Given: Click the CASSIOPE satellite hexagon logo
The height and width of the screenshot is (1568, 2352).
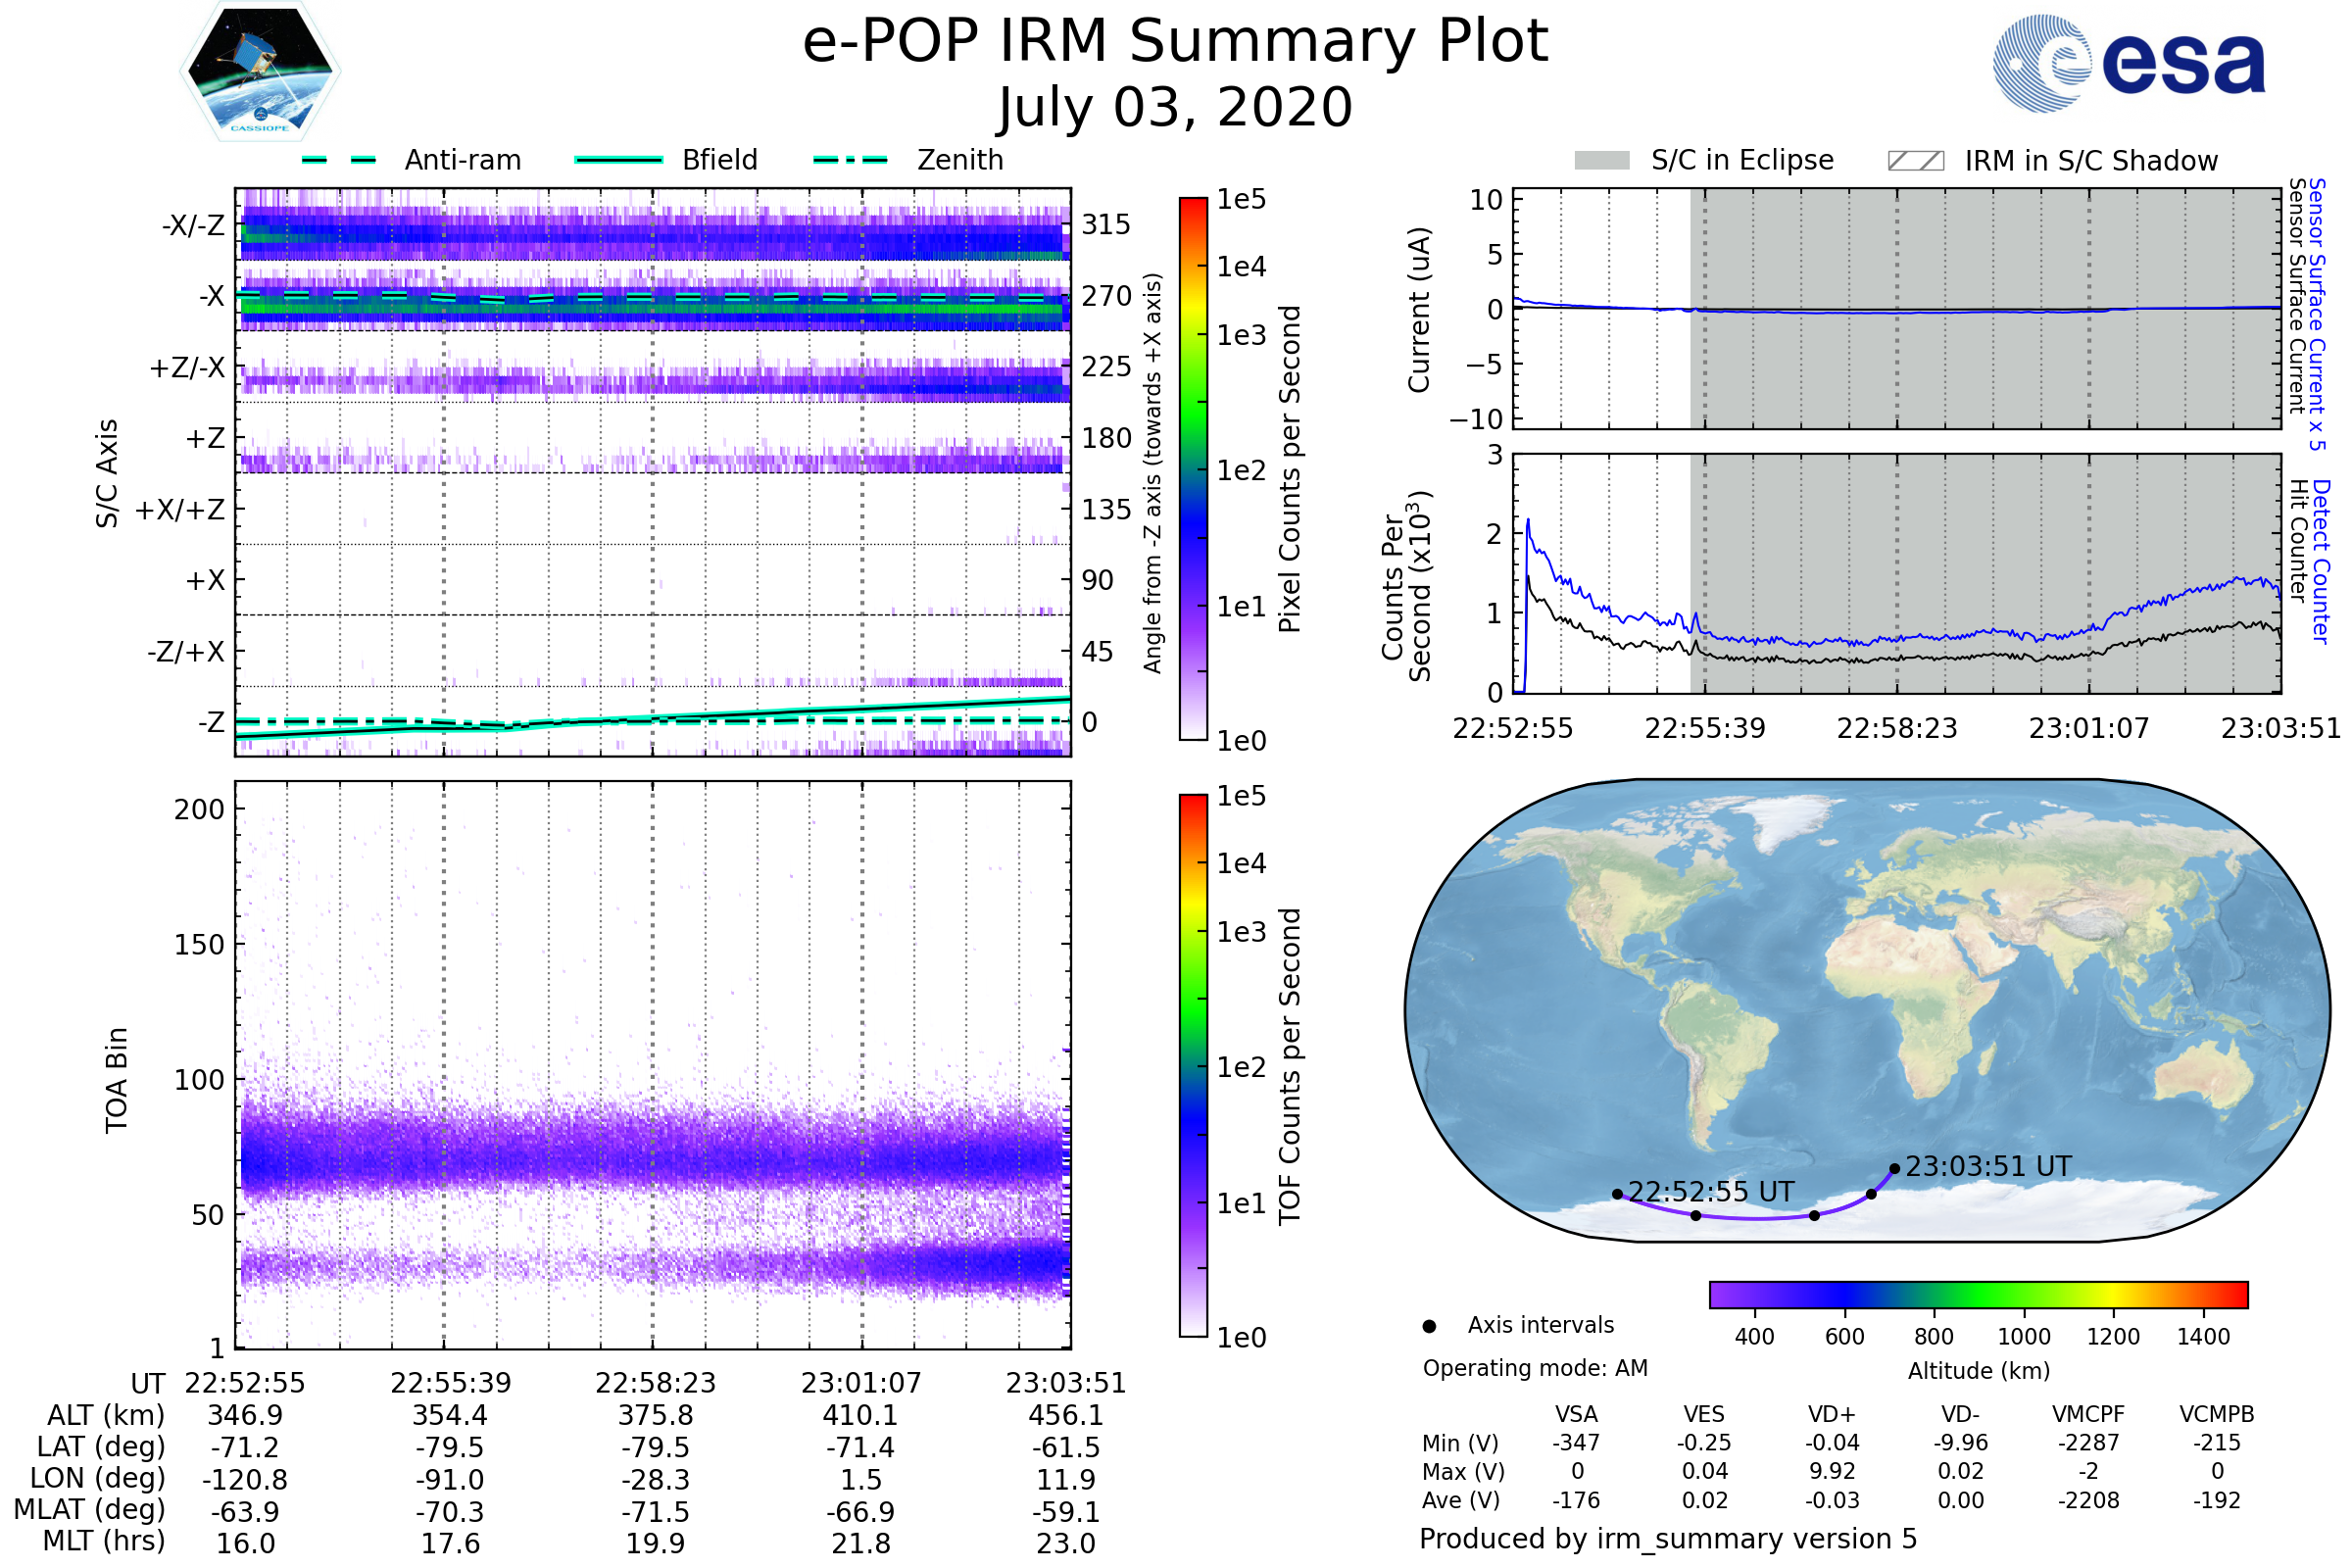Looking at the screenshot, I should pyautogui.click(x=260, y=72).
